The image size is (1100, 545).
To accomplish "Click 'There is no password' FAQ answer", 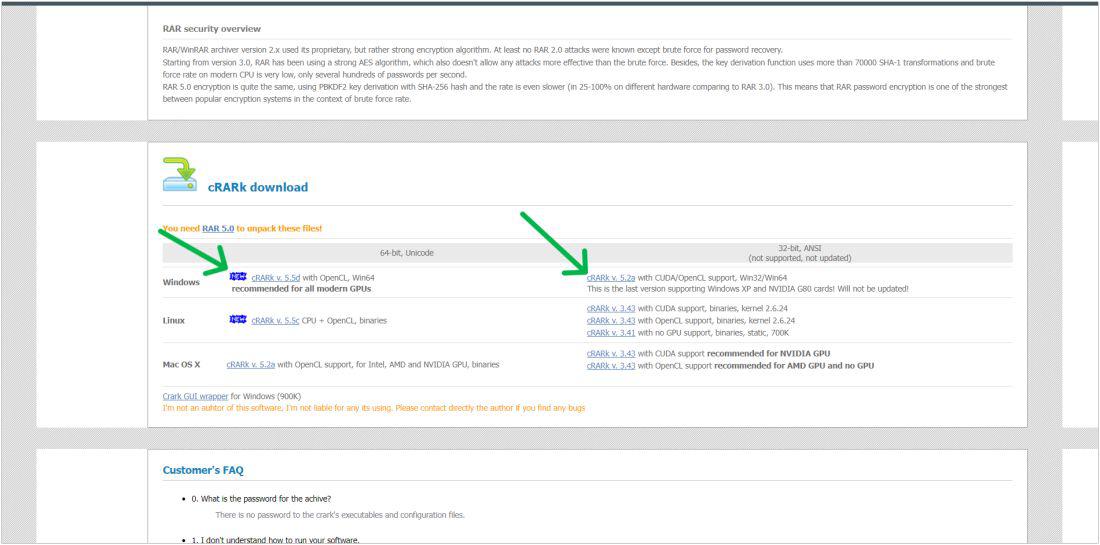I will [340, 515].
